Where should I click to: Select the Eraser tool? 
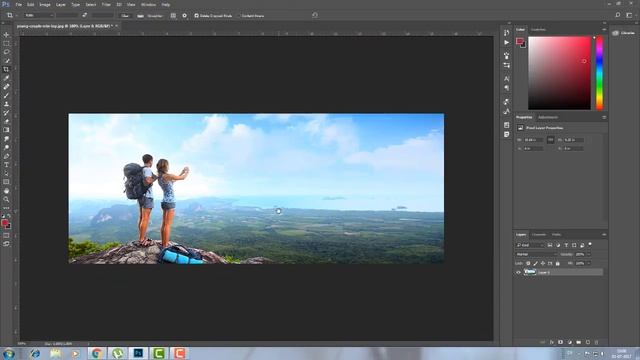(6, 121)
